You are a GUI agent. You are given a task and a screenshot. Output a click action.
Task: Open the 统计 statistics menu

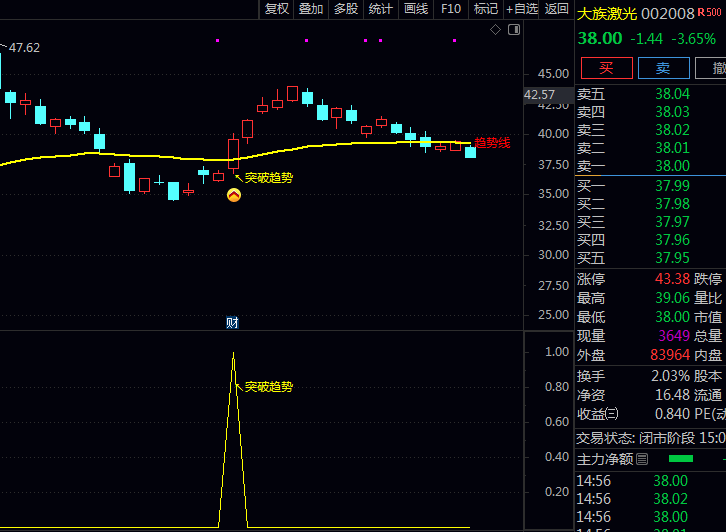point(381,9)
